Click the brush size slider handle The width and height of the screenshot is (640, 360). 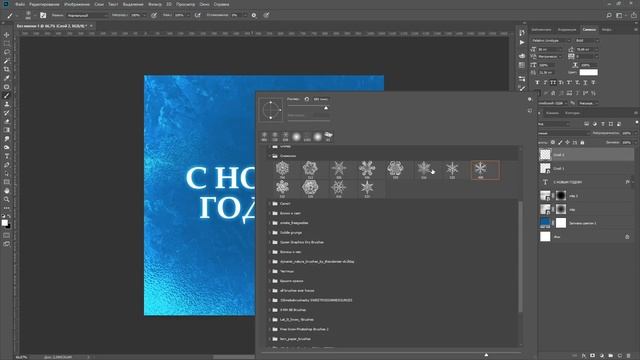pyautogui.click(x=326, y=108)
